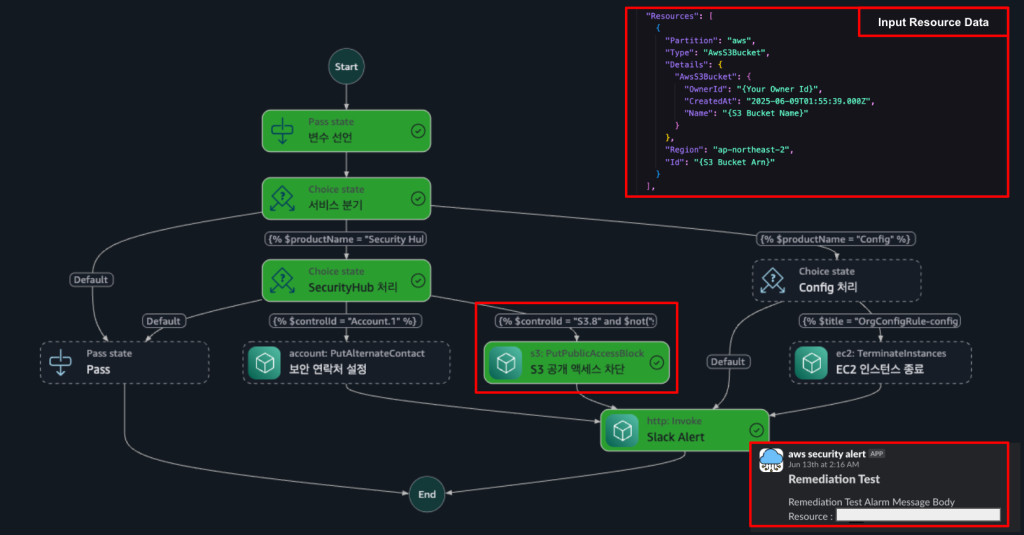Image resolution: width=1024 pixels, height=535 pixels.
Task: Select the EC2 인스턴스 종료 task node
Action: pos(880,363)
